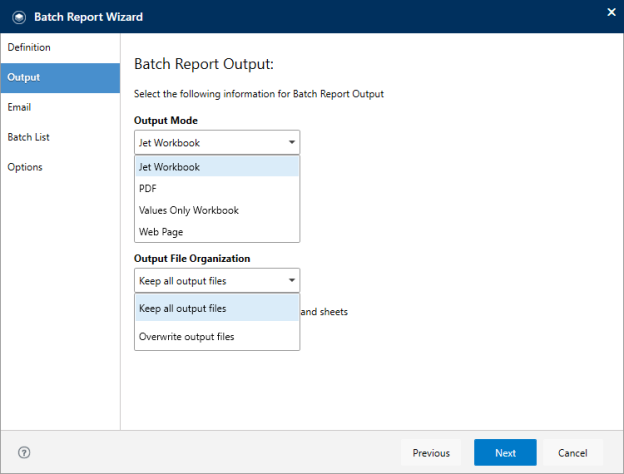Image resolution: width=624 pixels, height=474 pixels.
Task: Click the Batch Report Wizard title icon
Action: coord(19,17)
